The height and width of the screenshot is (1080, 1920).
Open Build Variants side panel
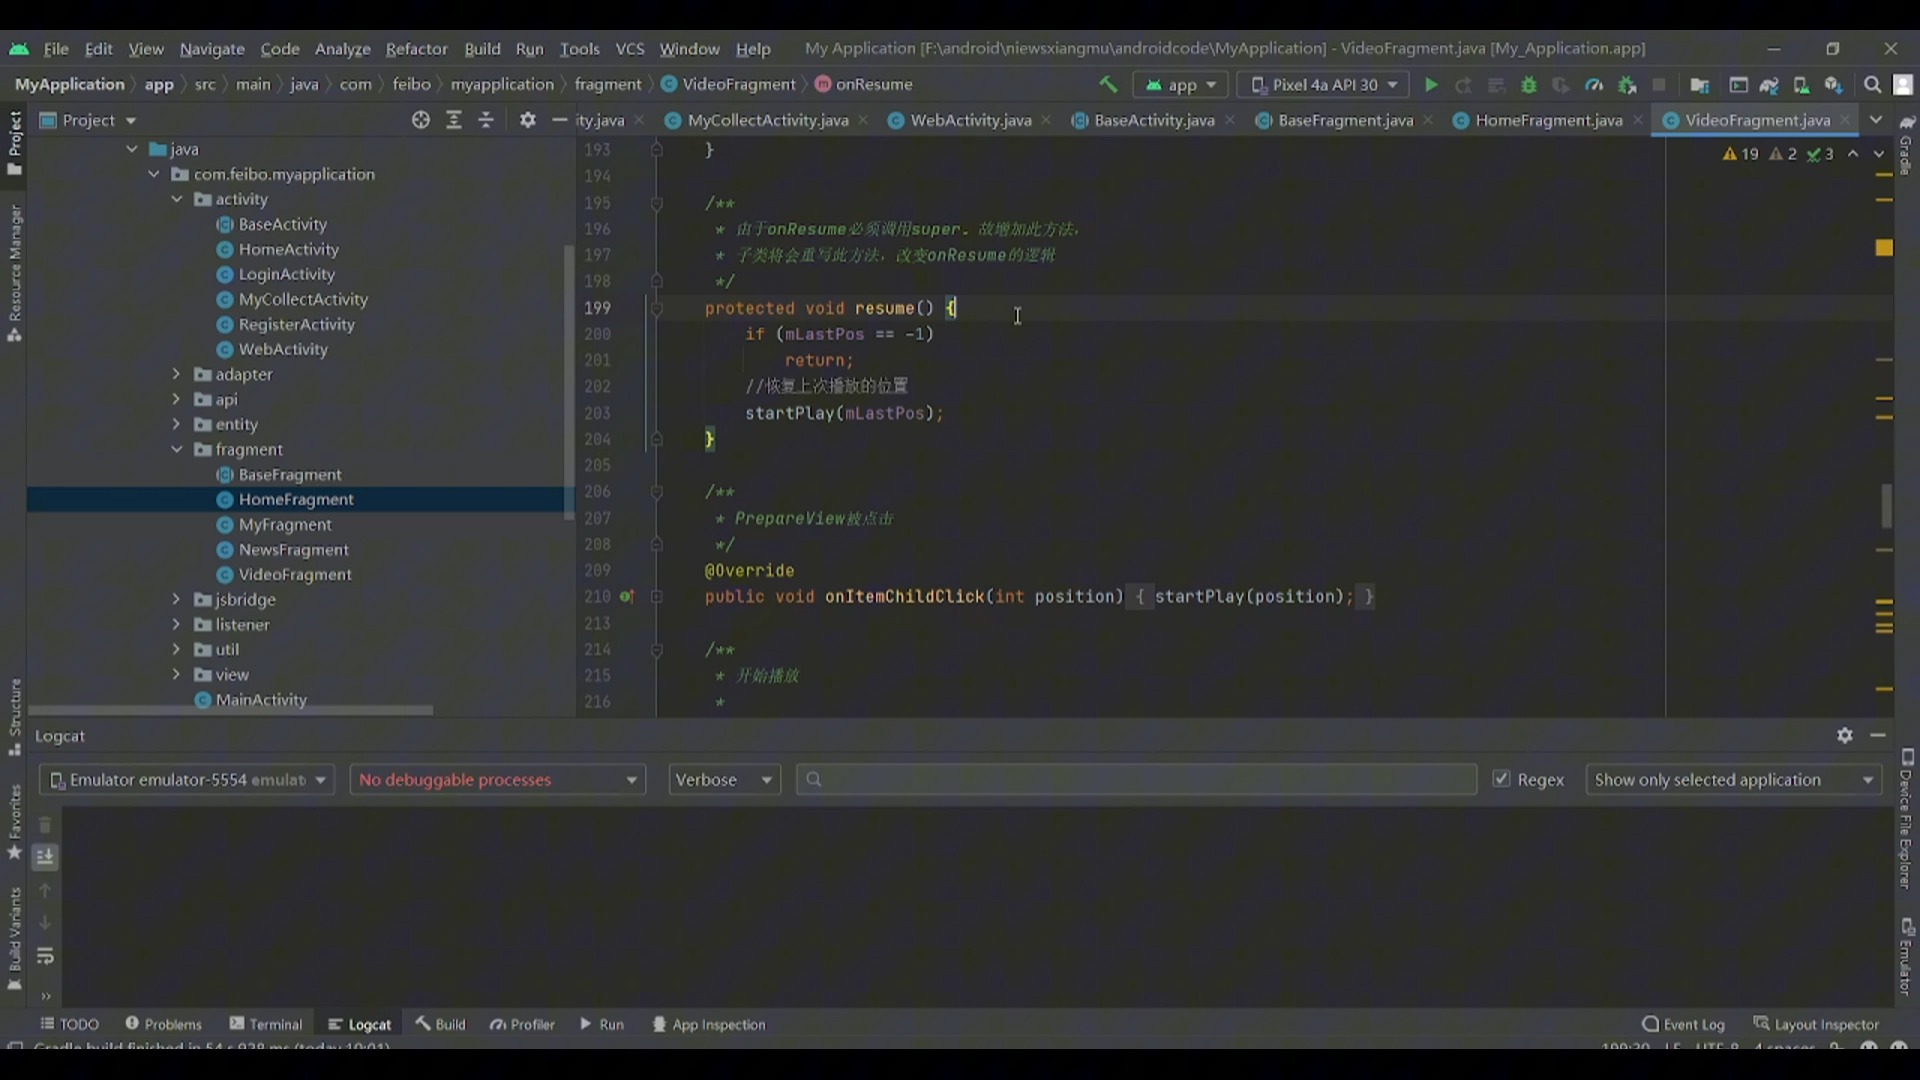(x=14, y=938)
